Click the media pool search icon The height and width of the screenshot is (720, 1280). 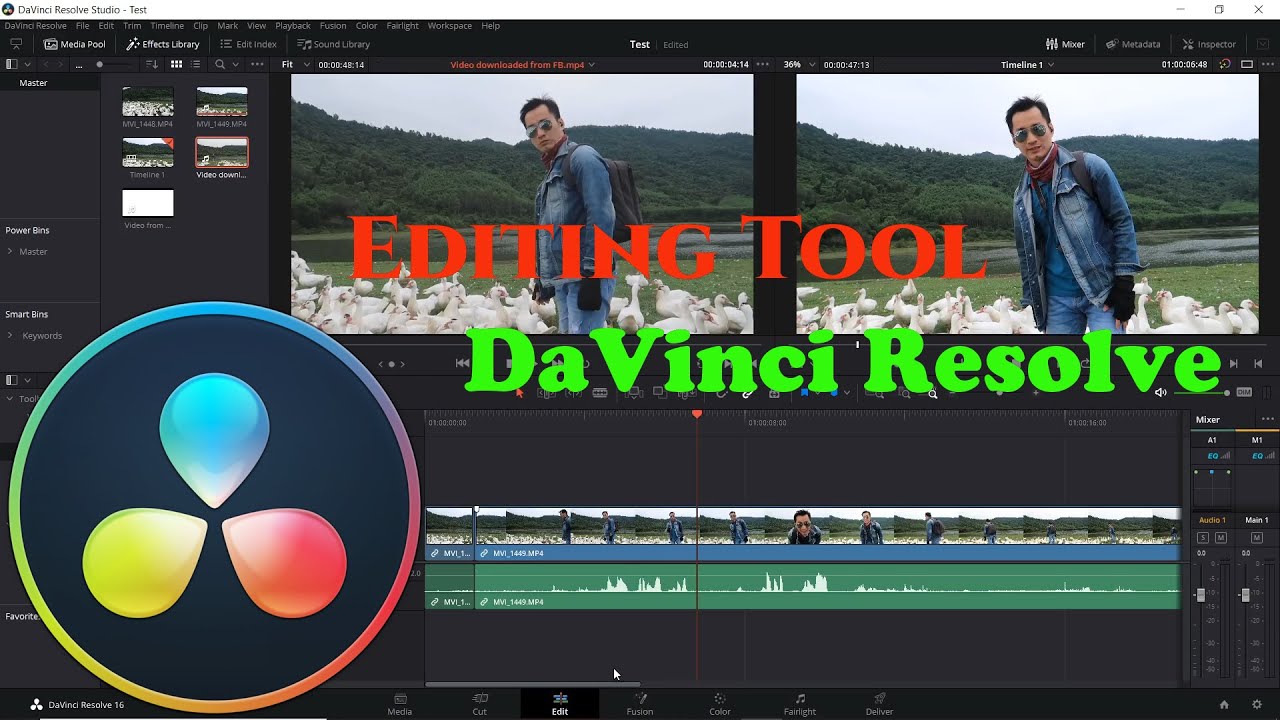coord(220,64)
